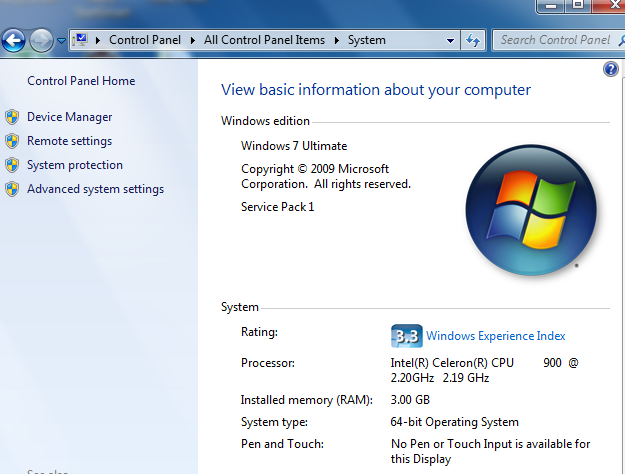Click the System breadcrumb in address bar
This screenshot has height=474, width=625.
(366, 40)
